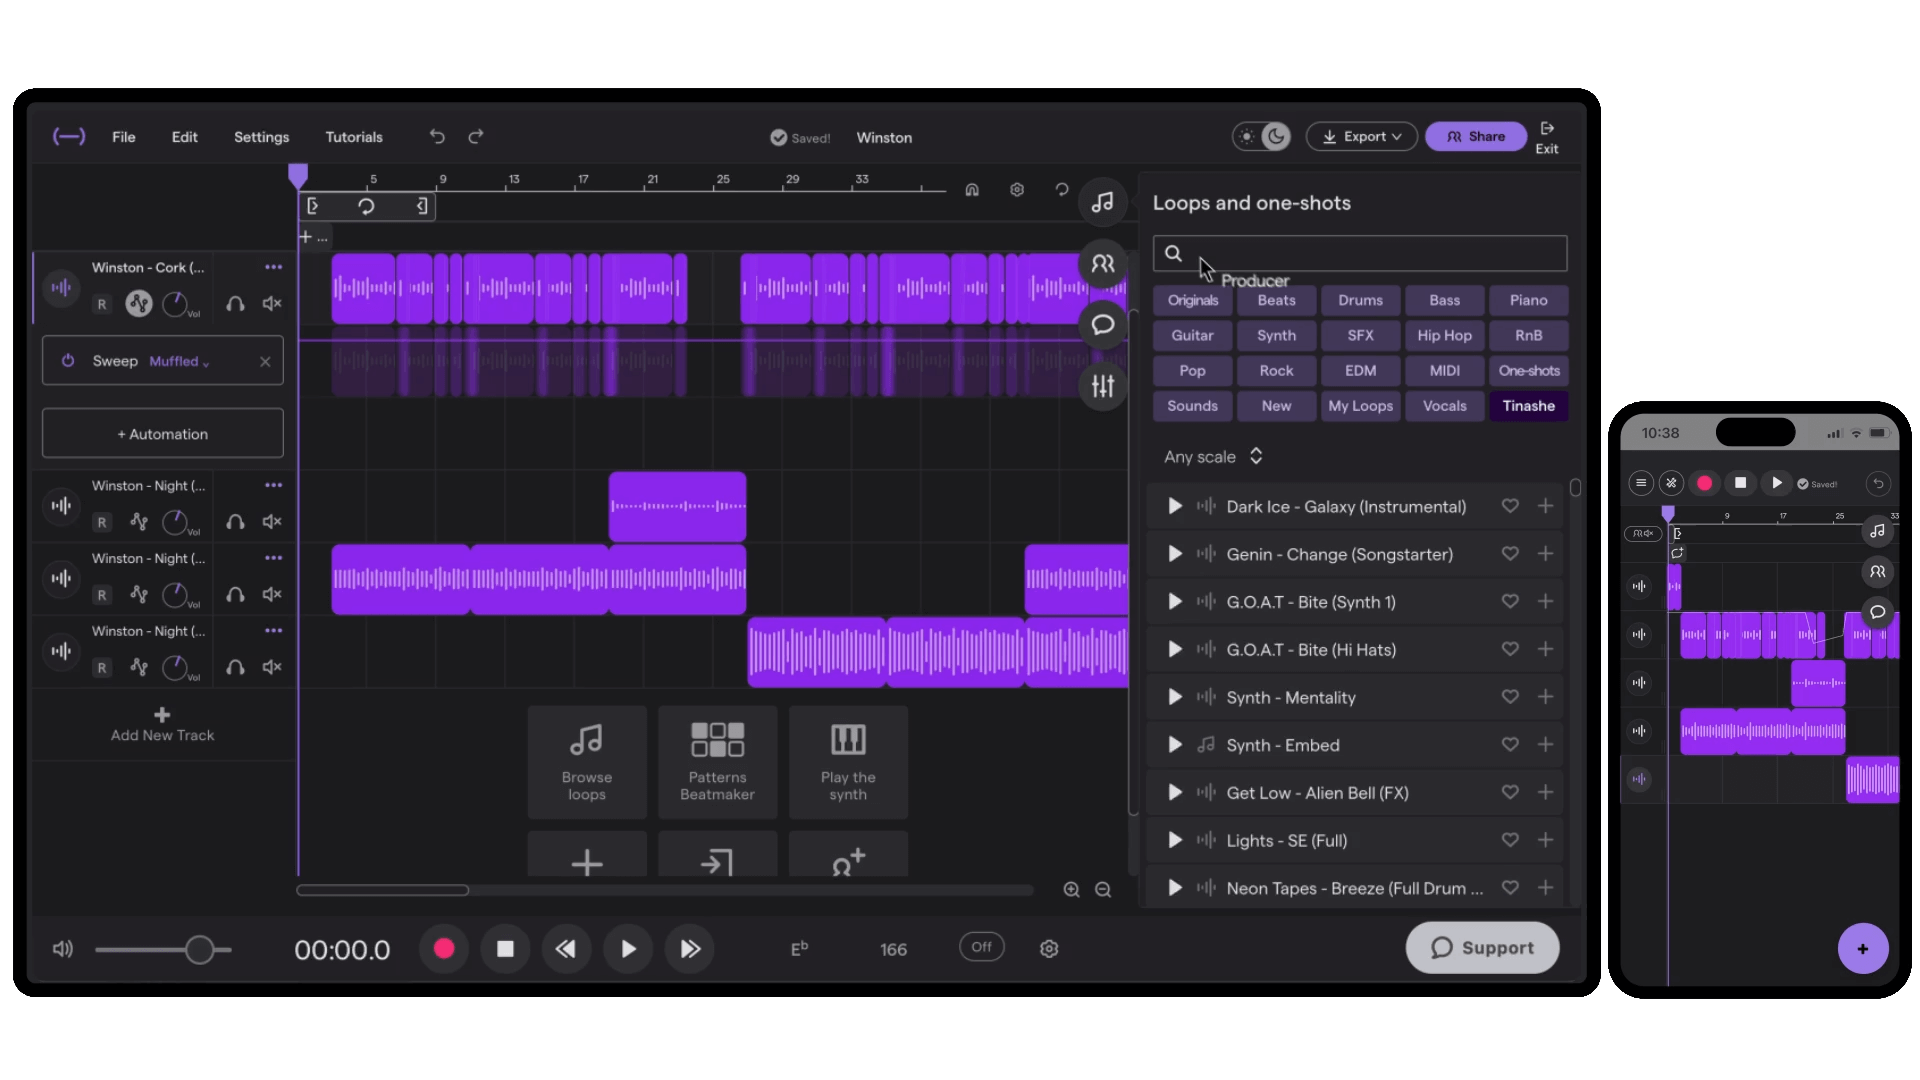Open the collaborators panel icon
The width and height of the screenshot is (1920, 1080).
1102,264
